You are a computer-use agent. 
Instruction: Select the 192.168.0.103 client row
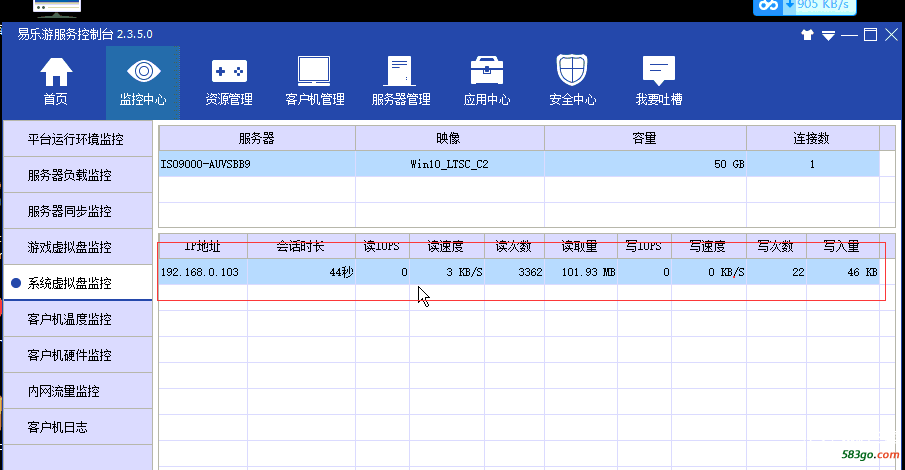(519, 272)
